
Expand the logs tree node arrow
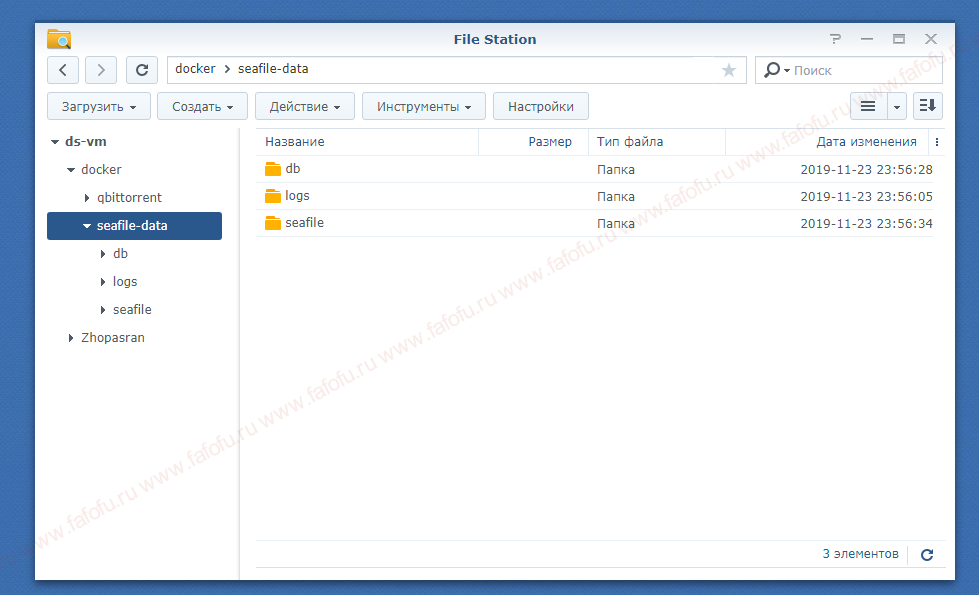[103, 282]
